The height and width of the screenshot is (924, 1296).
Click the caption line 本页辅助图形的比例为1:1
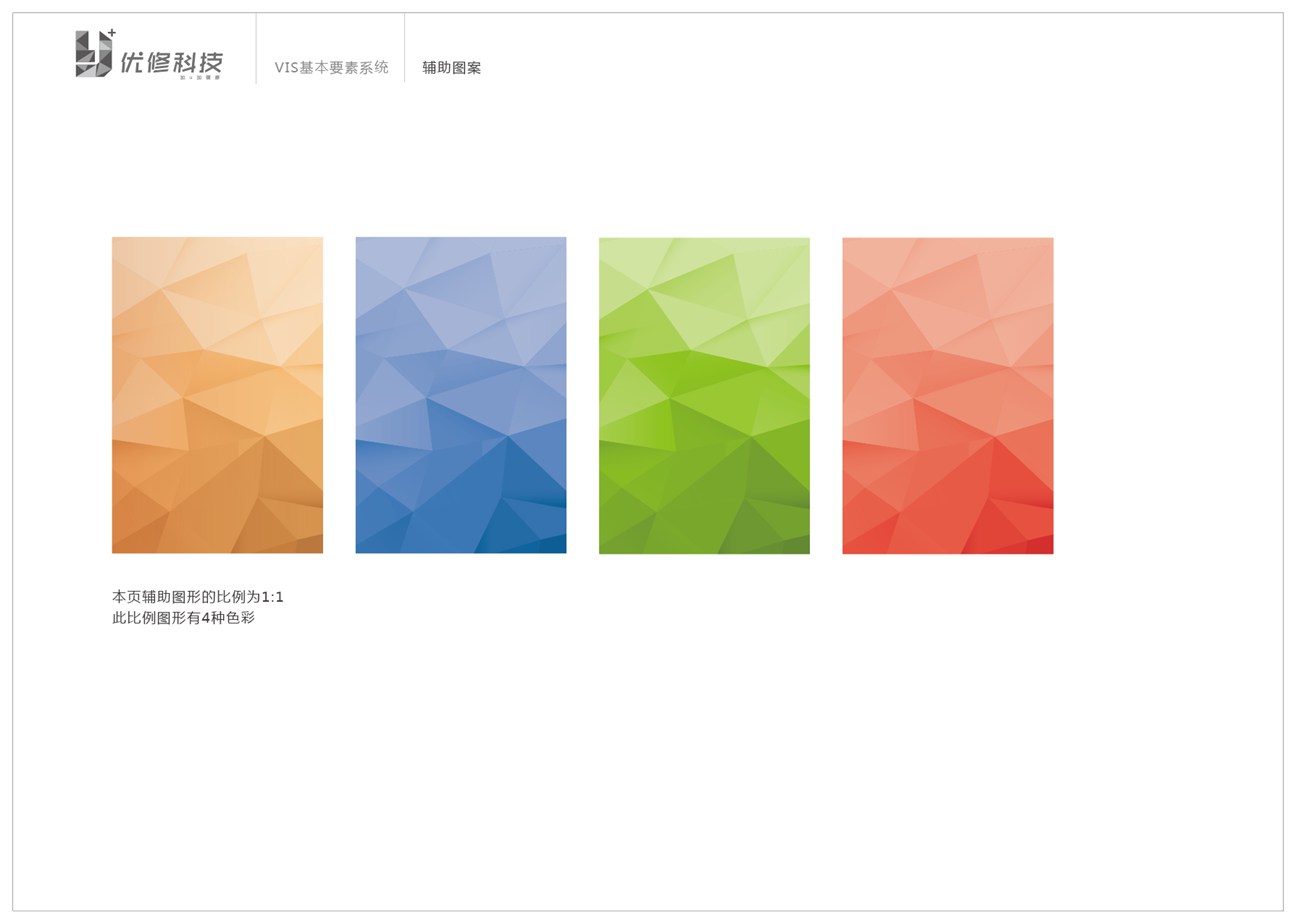[x=197, y=597]
